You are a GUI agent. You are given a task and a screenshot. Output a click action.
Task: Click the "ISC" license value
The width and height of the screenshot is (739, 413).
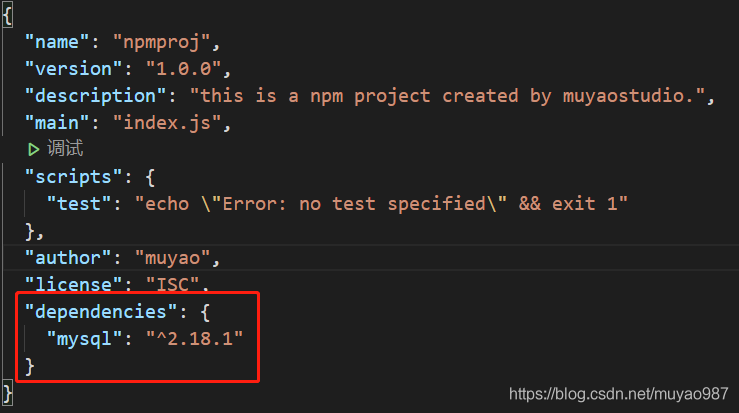(x=172, y=284)
